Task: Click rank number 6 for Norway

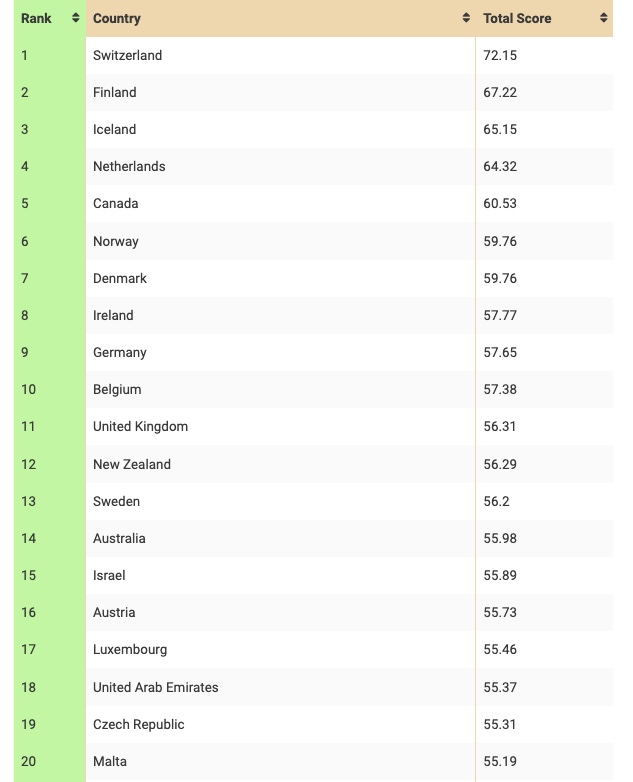Action: (24, 241)
